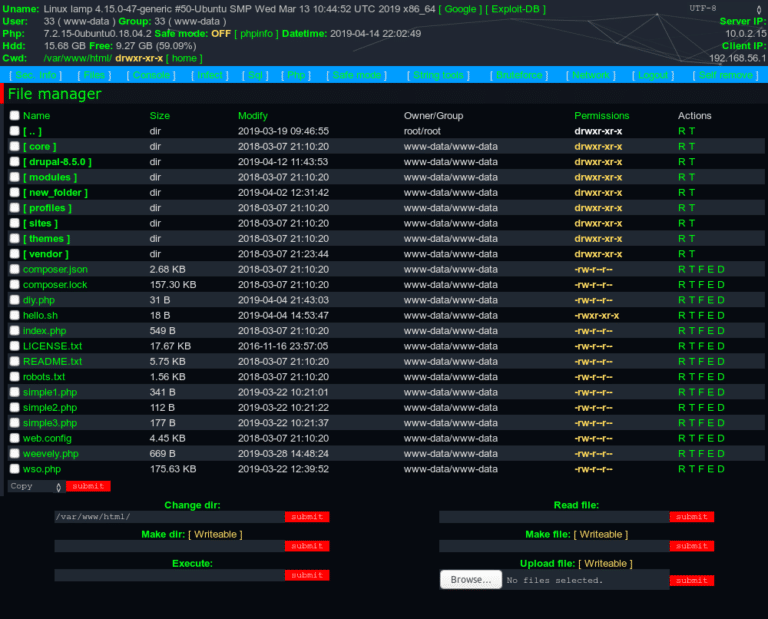Viewport: 768px width, 619px height.
Task: Click the phpinfo link in the header
Action: 258,33
